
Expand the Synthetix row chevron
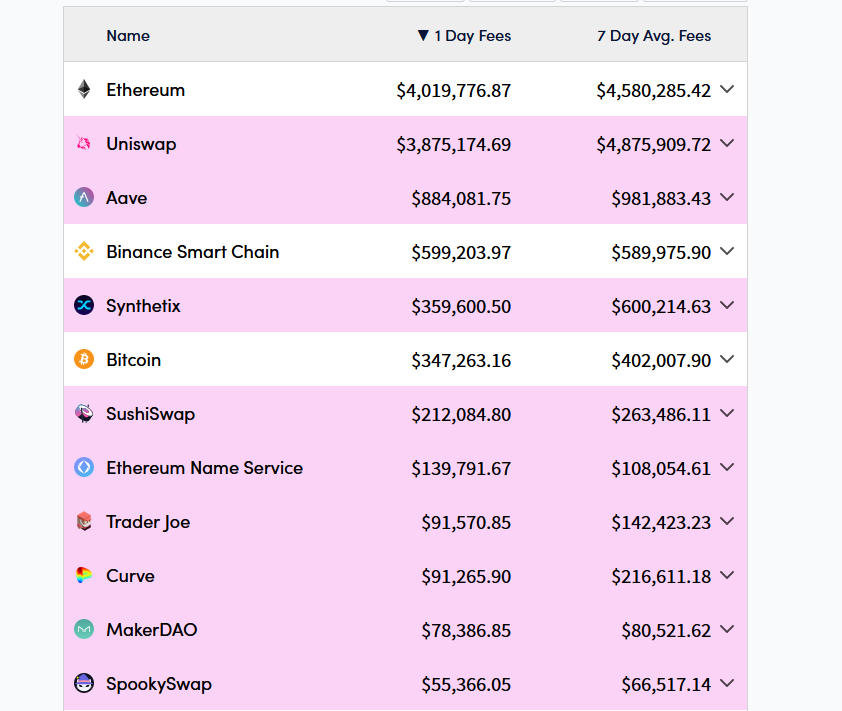pos(727,305)
